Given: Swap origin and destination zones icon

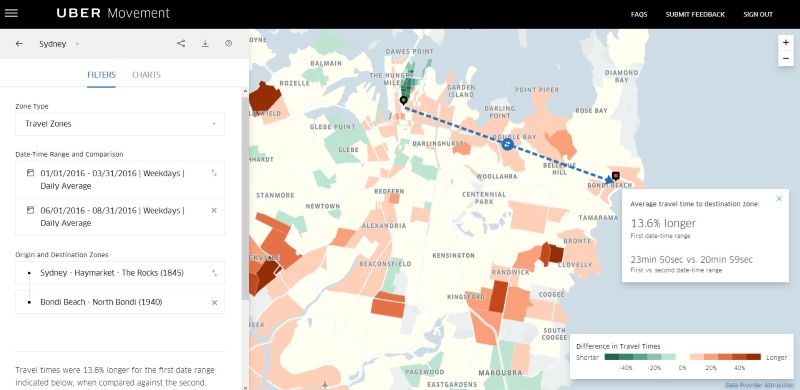Looking at the screenshot, I should tap(214, 273).
